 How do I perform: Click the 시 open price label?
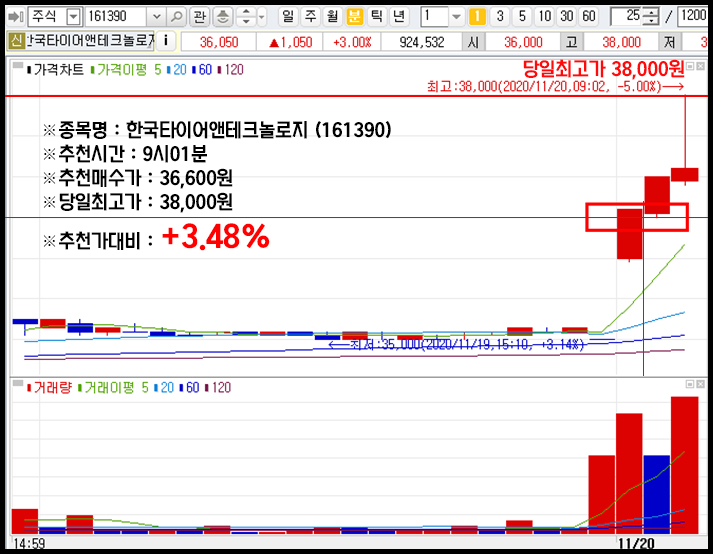[x=473, y=42]
